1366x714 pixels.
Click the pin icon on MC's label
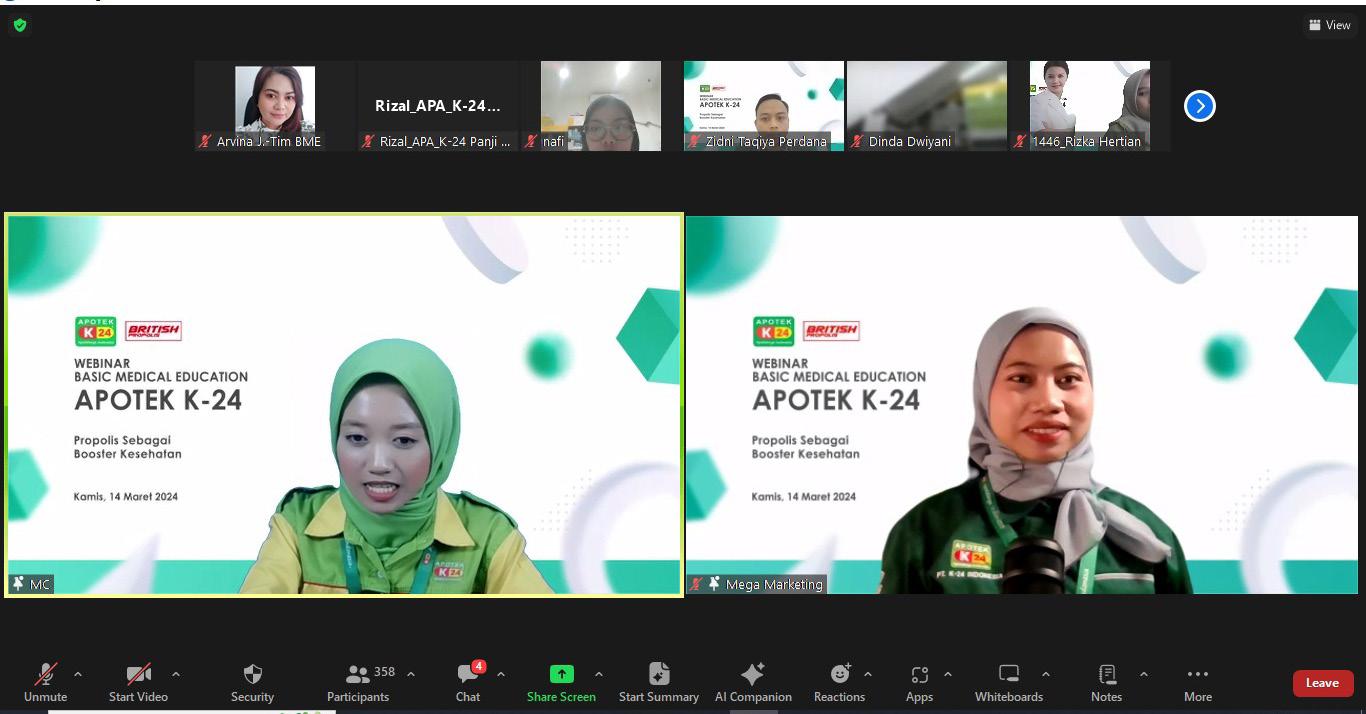click(x=18, y=584)
